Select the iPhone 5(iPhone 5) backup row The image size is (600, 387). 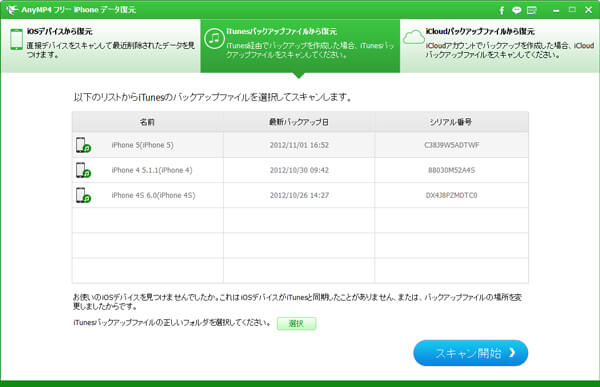tap(300, 145)
